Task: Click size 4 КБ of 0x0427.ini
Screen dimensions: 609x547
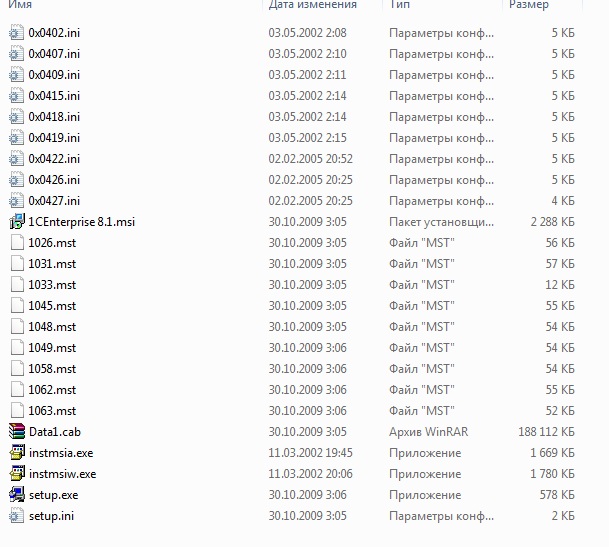Action: (563, 200)
